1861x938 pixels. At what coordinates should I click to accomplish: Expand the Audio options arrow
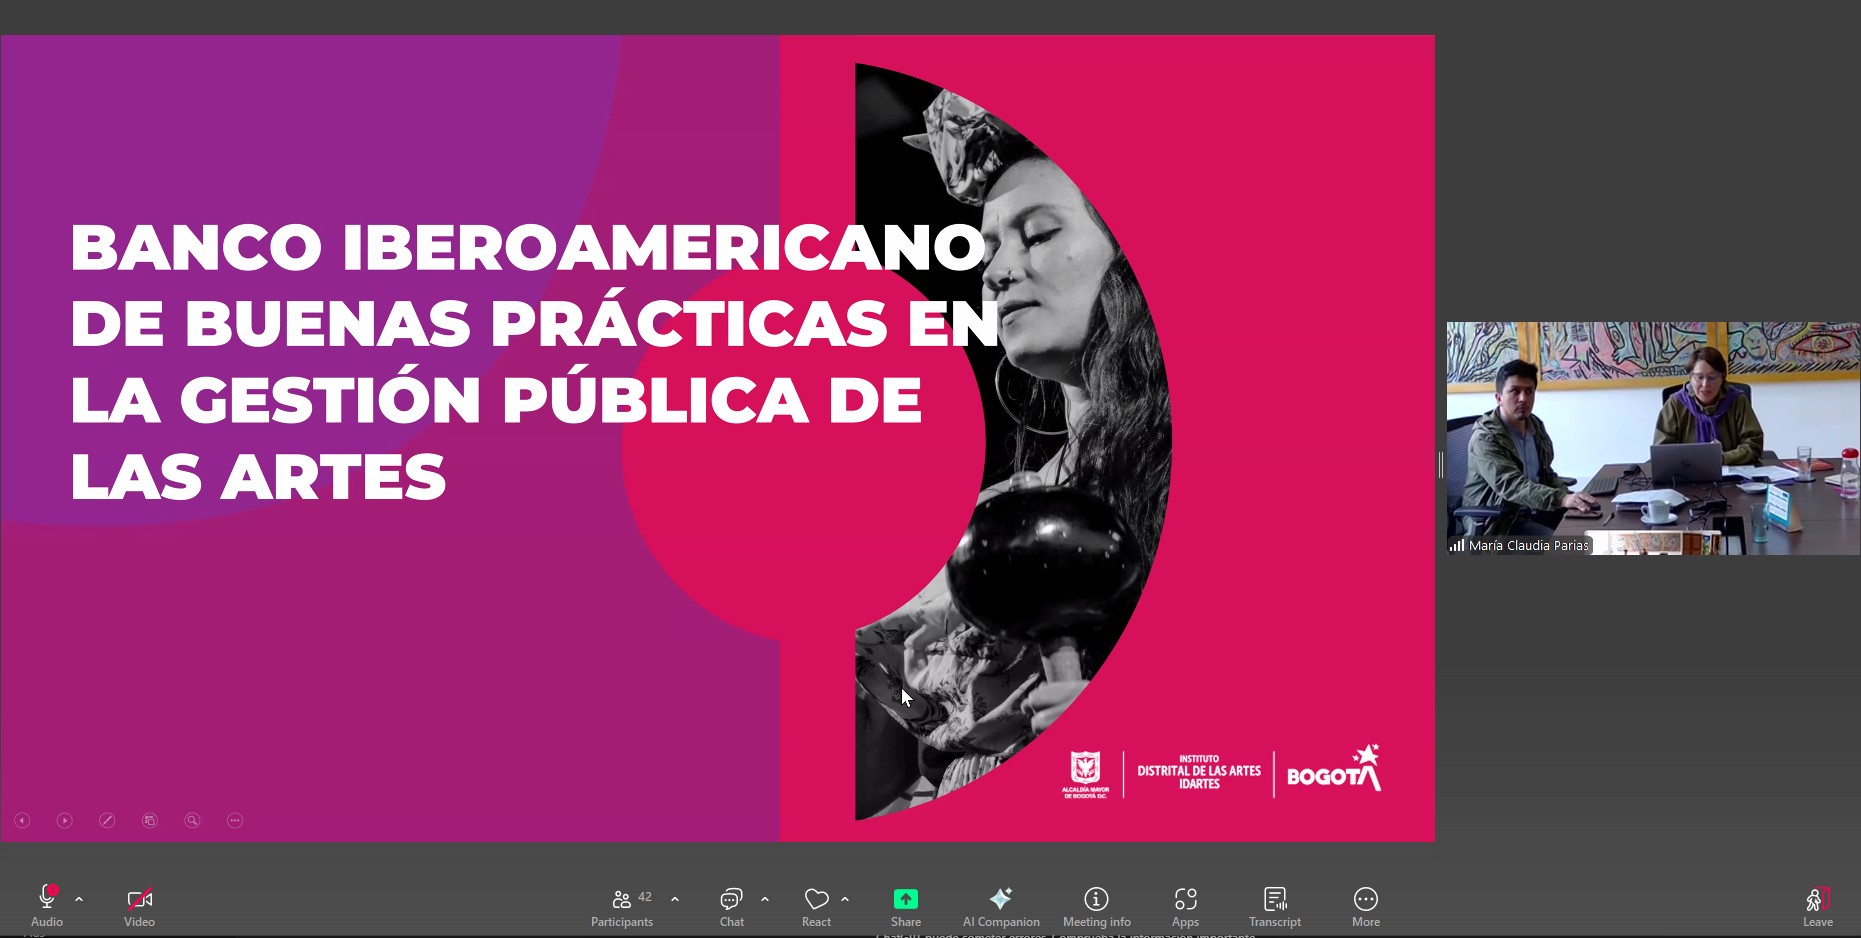coord(79,899)
